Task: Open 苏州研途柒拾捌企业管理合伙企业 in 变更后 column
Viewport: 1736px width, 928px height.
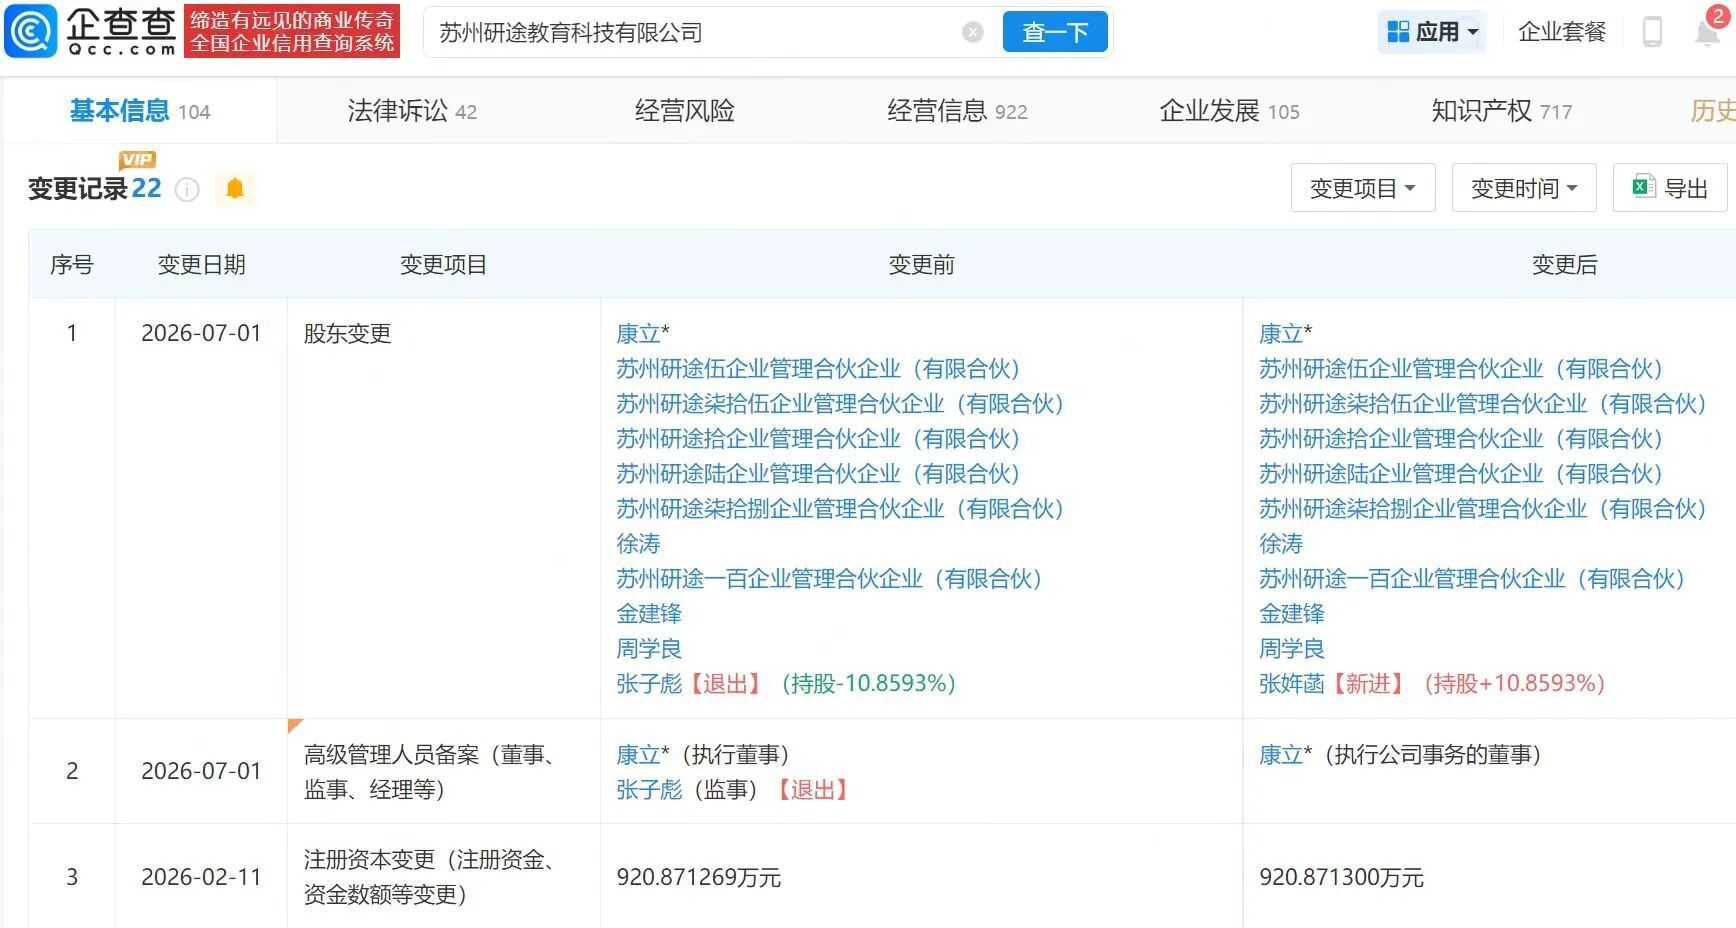Action: point(1483,509)
